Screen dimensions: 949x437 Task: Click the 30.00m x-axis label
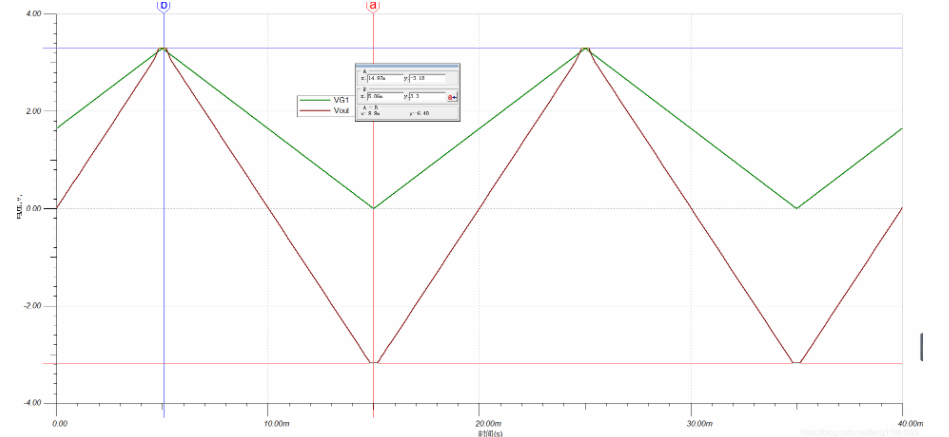click(700, 422)
